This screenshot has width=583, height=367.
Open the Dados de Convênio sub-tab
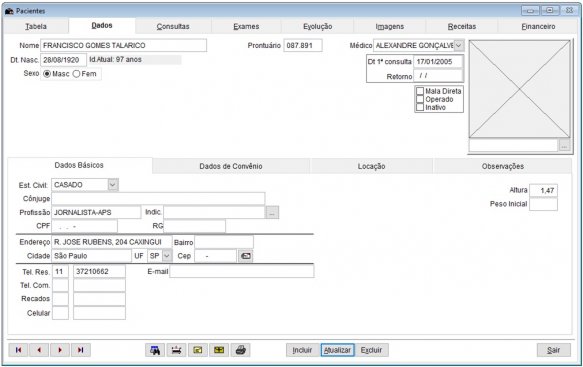tap(231, 166)
